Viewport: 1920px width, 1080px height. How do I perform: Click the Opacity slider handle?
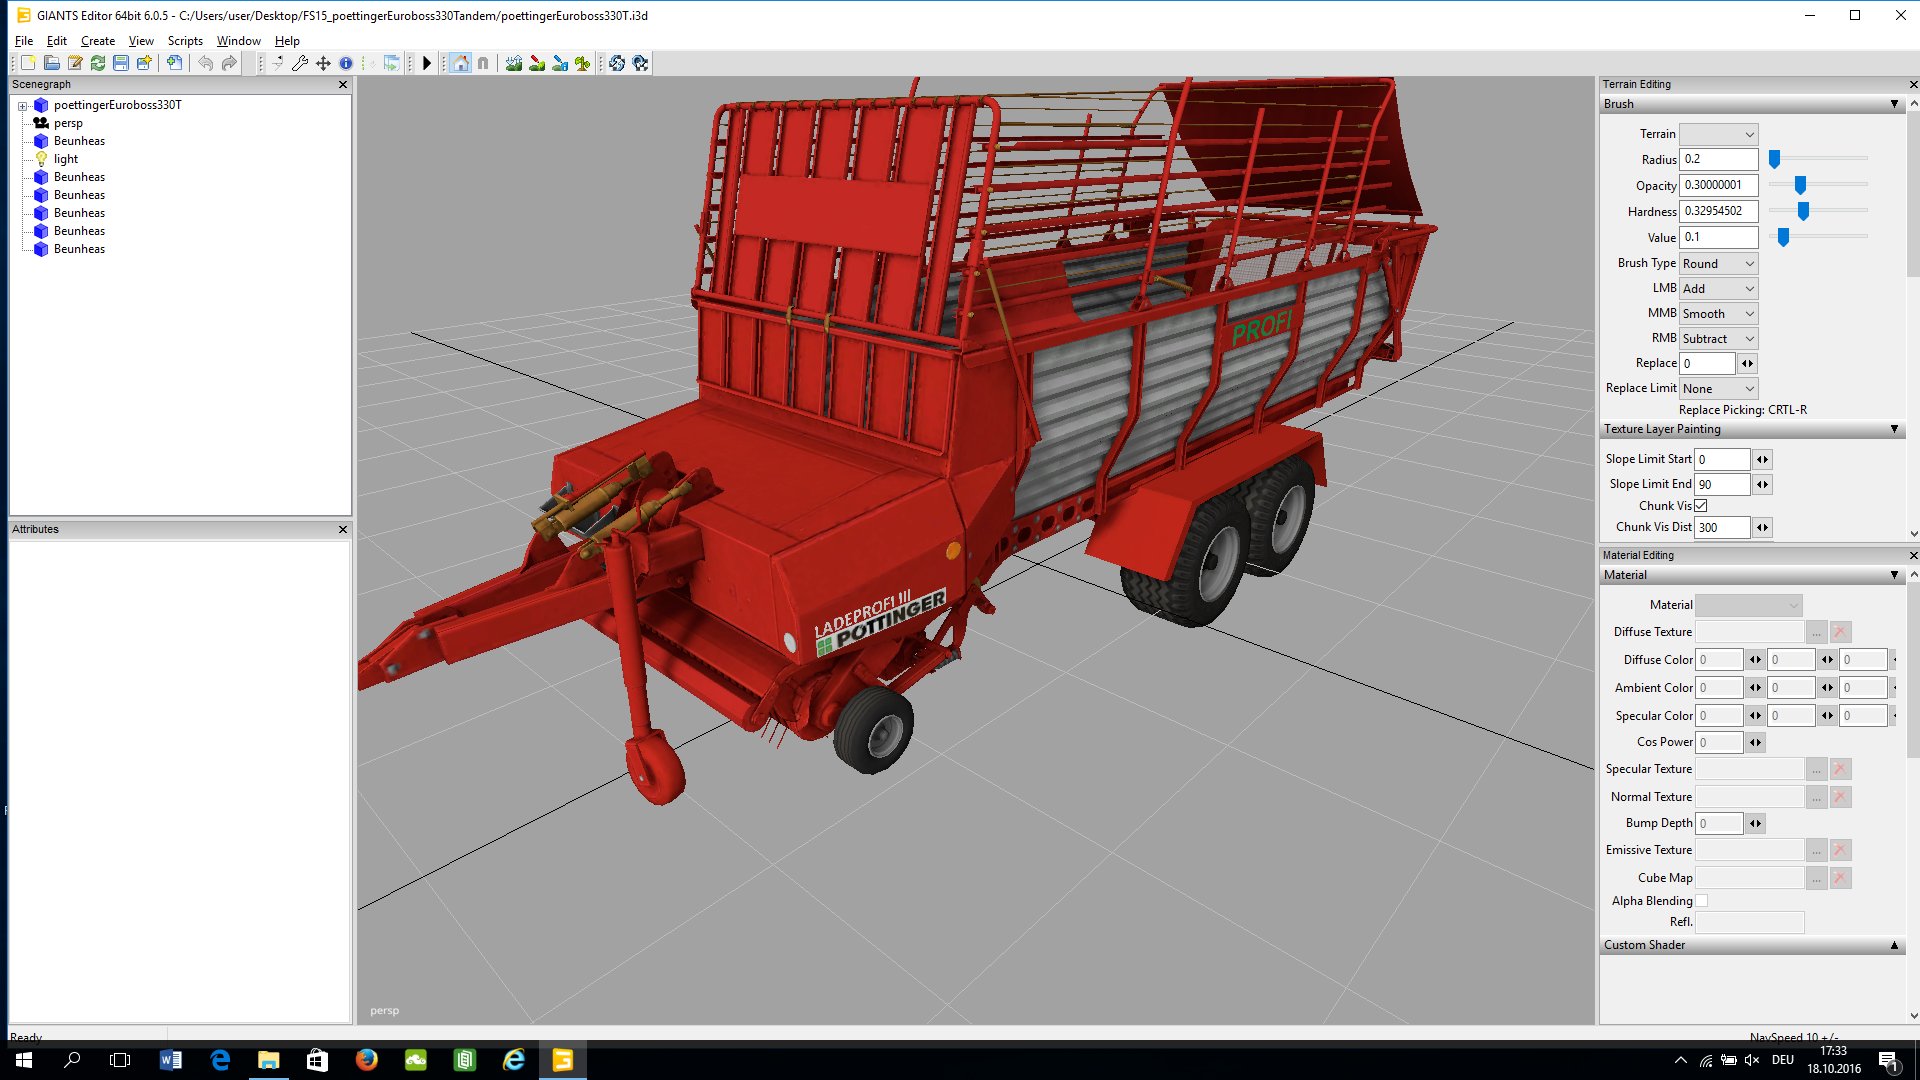[x=1800, y=185]
